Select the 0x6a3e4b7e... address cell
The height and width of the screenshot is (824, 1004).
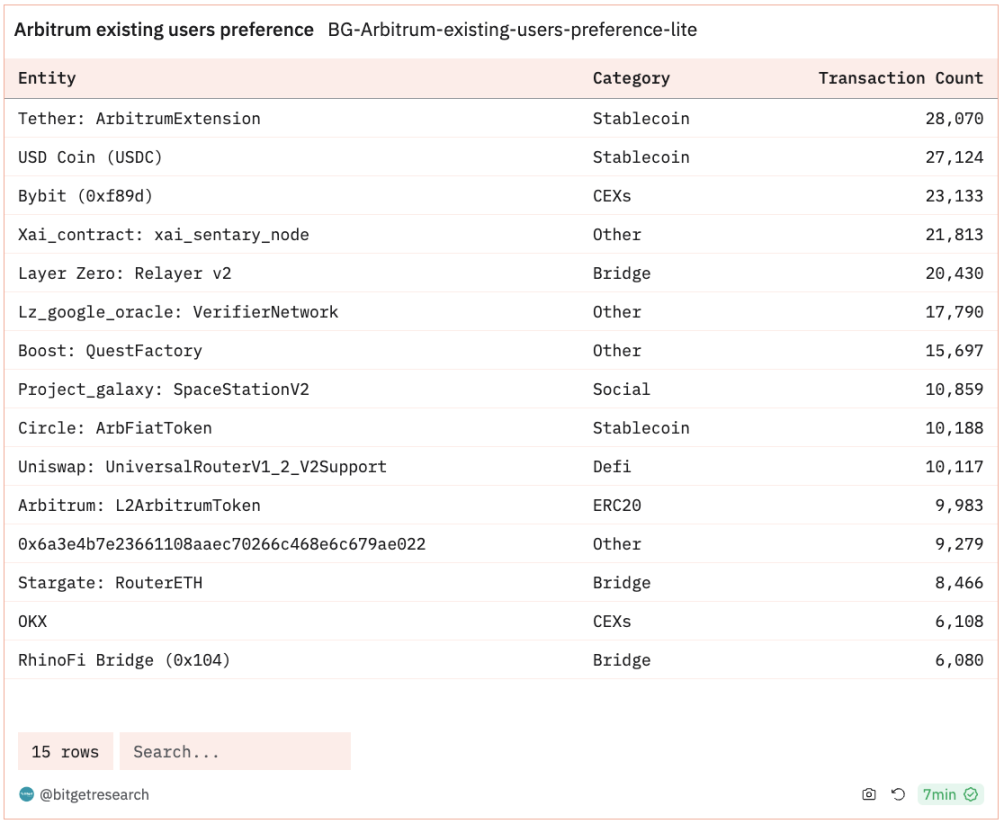point(222,544)
